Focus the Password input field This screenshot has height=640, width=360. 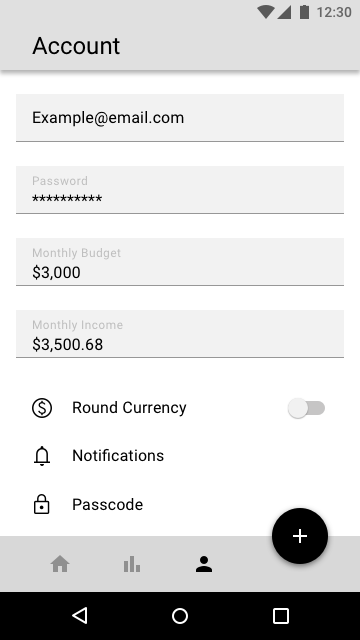coord(180,190)
